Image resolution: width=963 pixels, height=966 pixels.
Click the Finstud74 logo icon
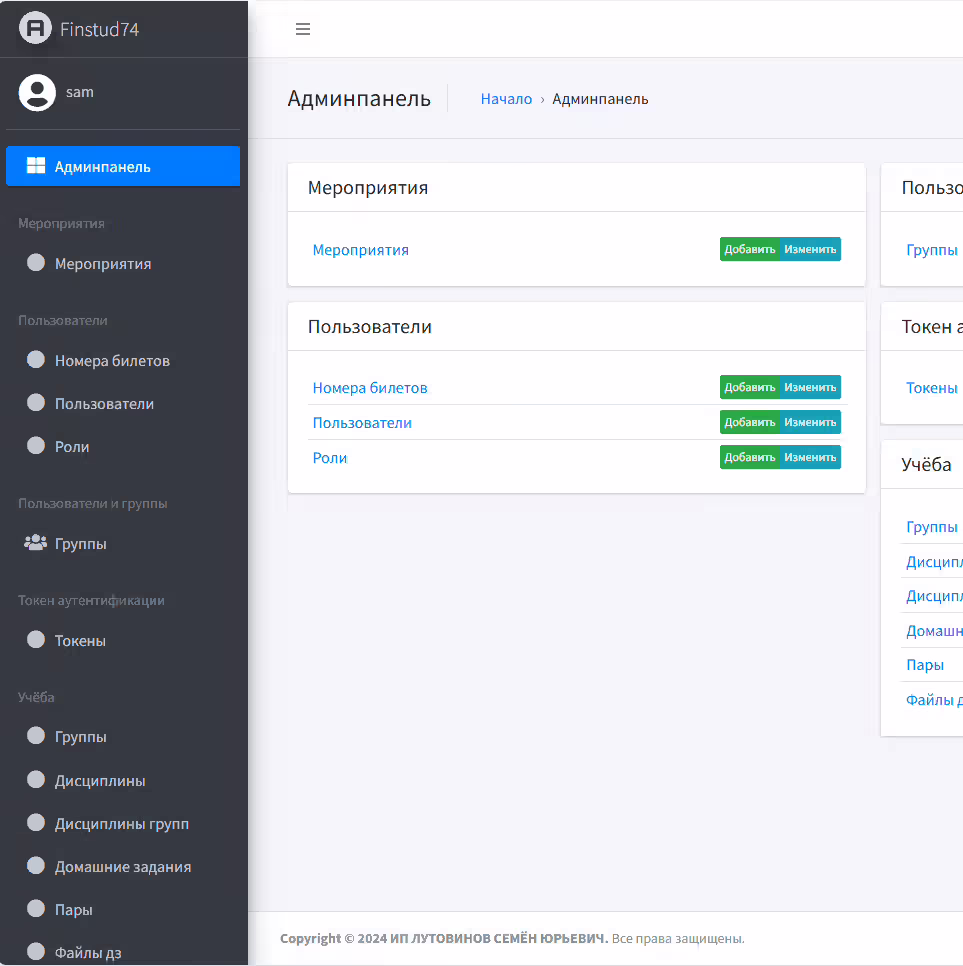(x=35, y=28)
